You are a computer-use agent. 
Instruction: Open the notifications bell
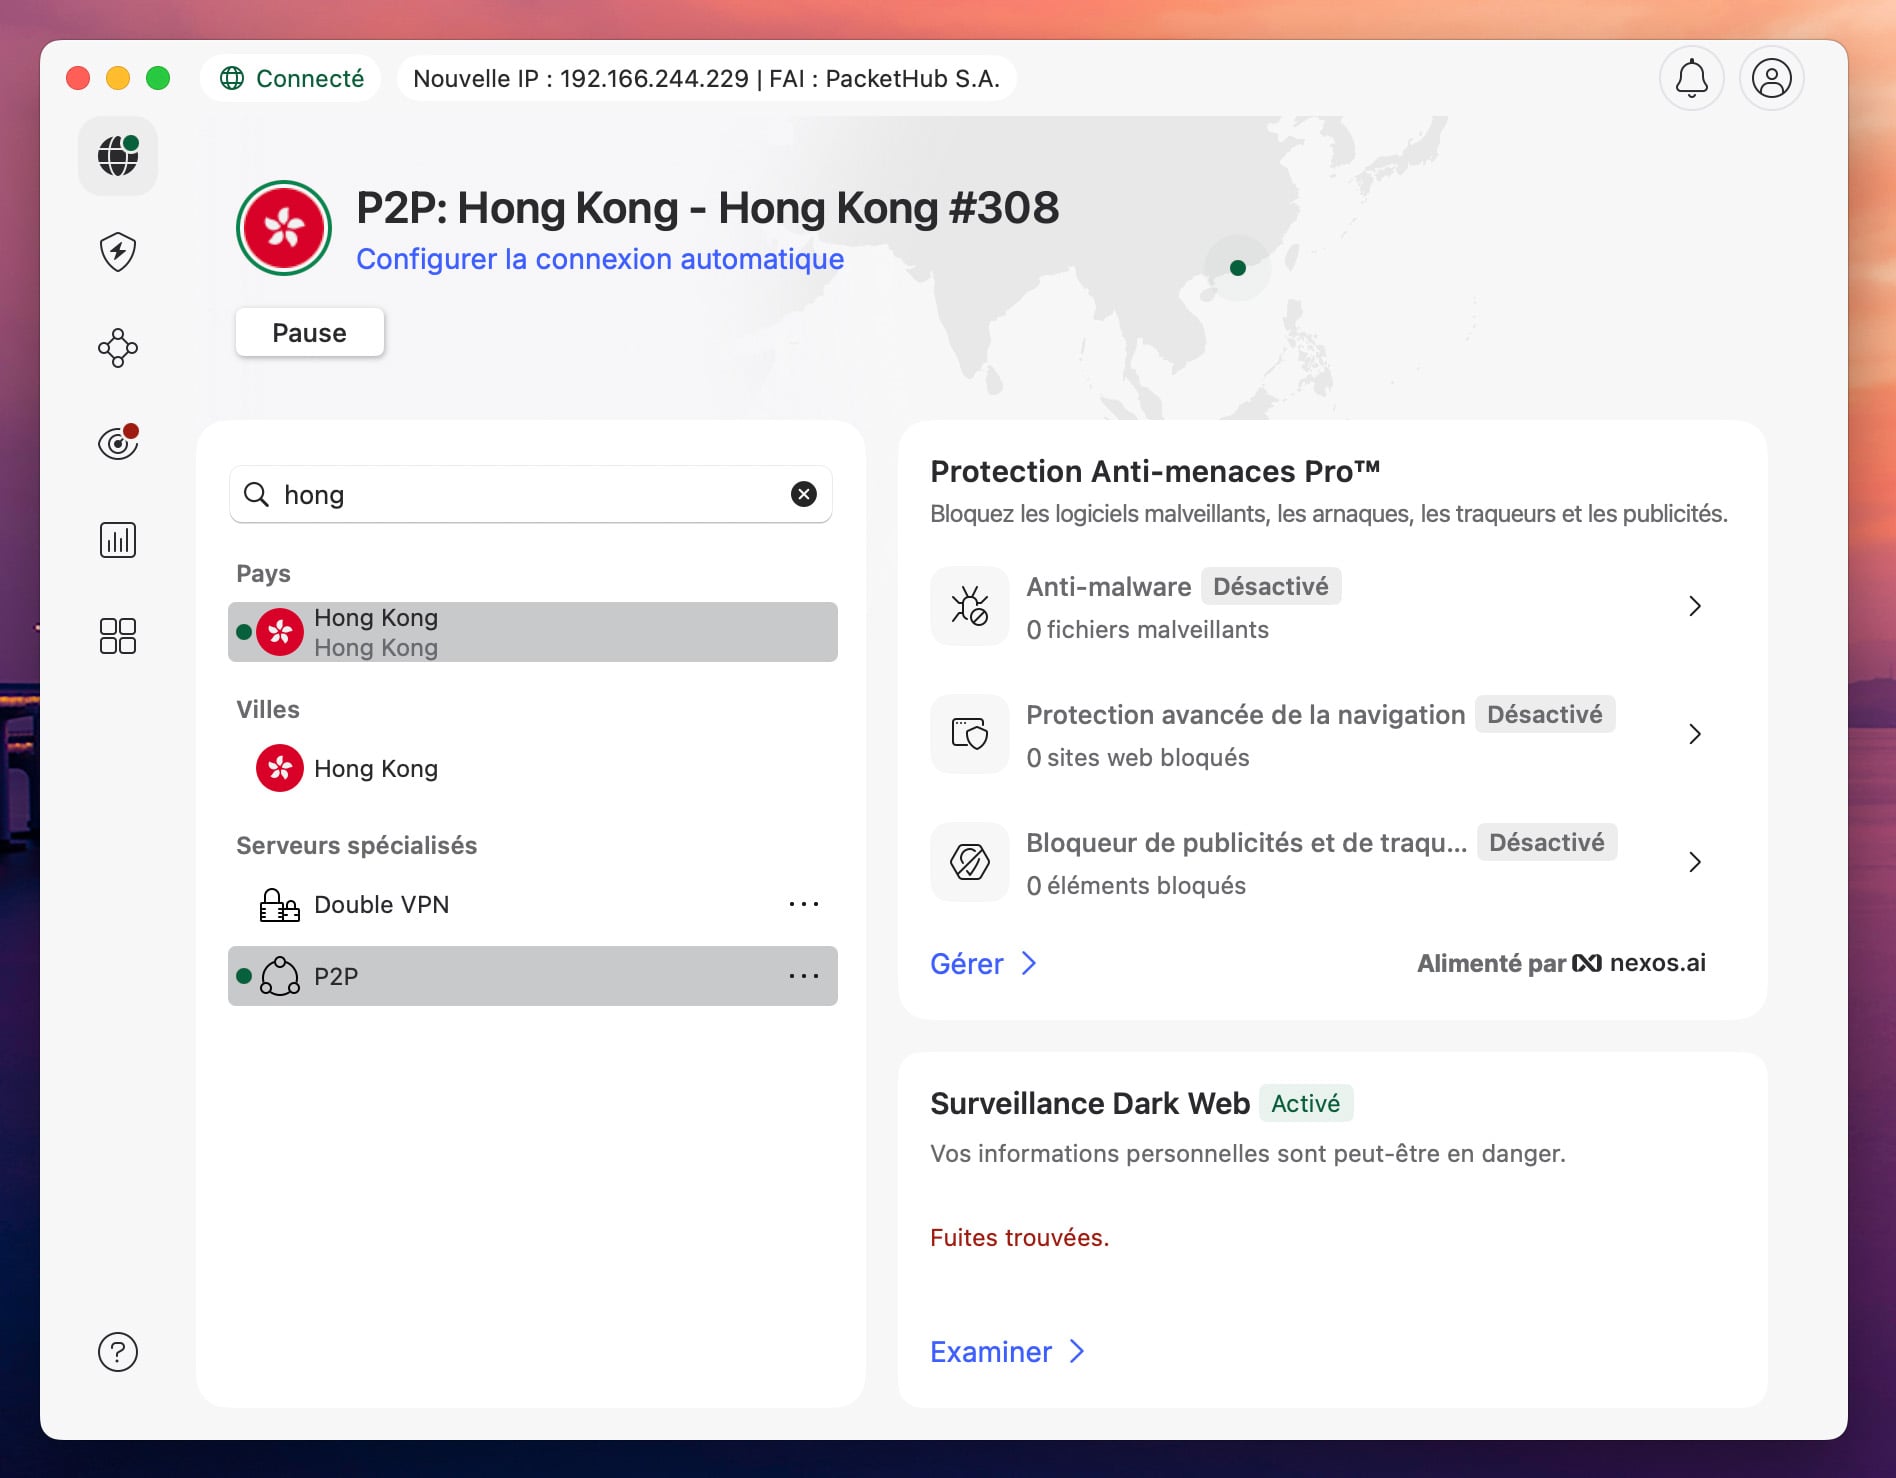(1692, 78)
